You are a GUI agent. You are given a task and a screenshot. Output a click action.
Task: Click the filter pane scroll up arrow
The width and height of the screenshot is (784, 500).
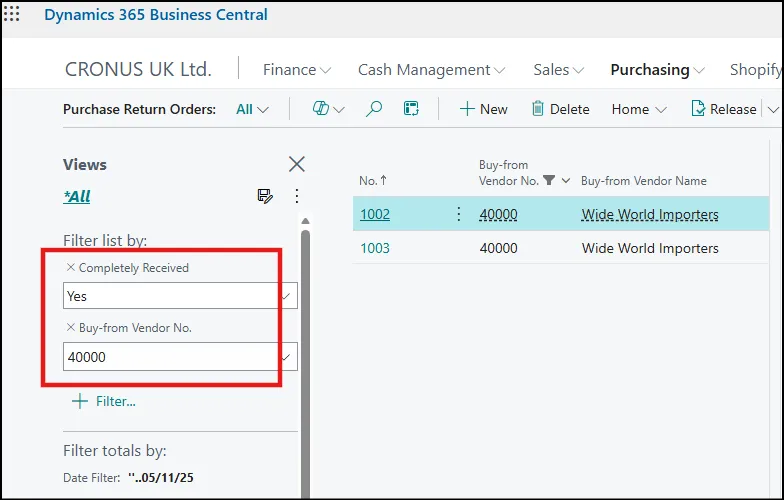[x=306, y=221]
